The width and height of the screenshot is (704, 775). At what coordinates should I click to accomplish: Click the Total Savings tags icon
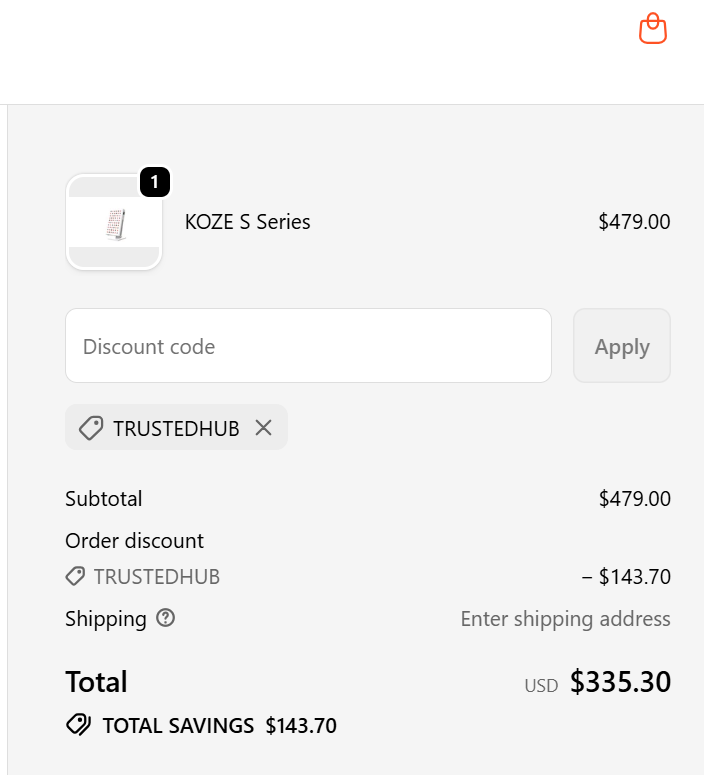click(x=78, y=725)
